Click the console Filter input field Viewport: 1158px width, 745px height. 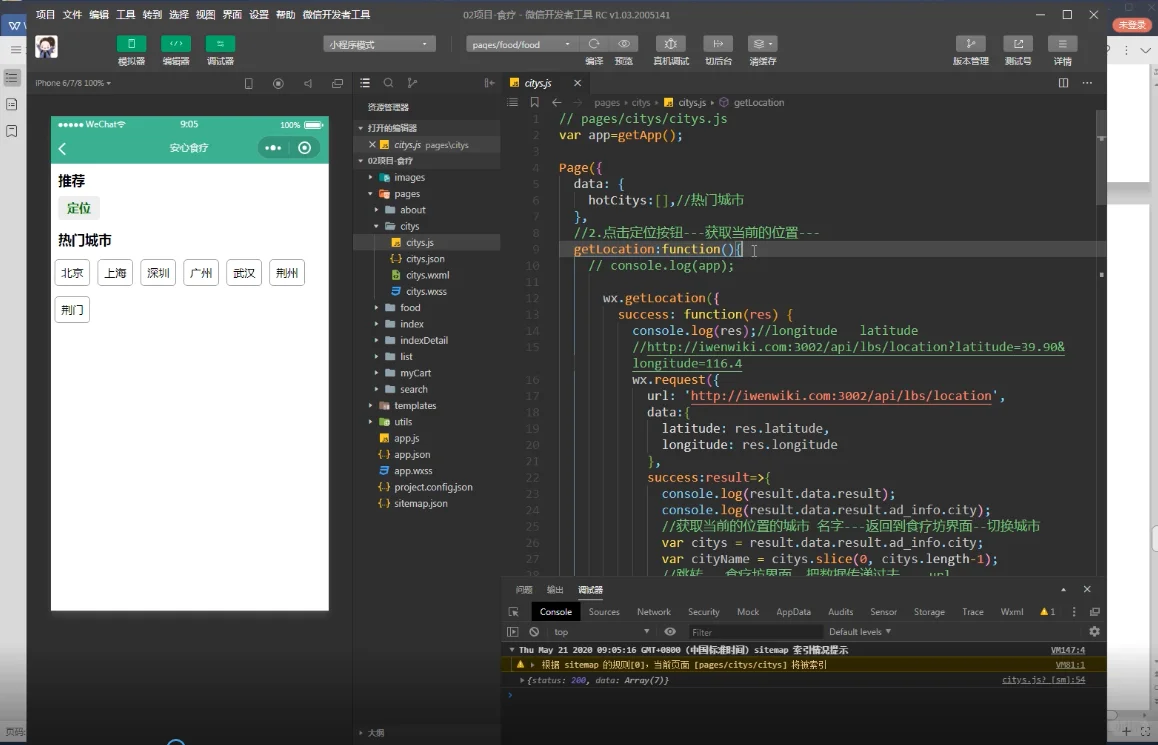[755, 632]
